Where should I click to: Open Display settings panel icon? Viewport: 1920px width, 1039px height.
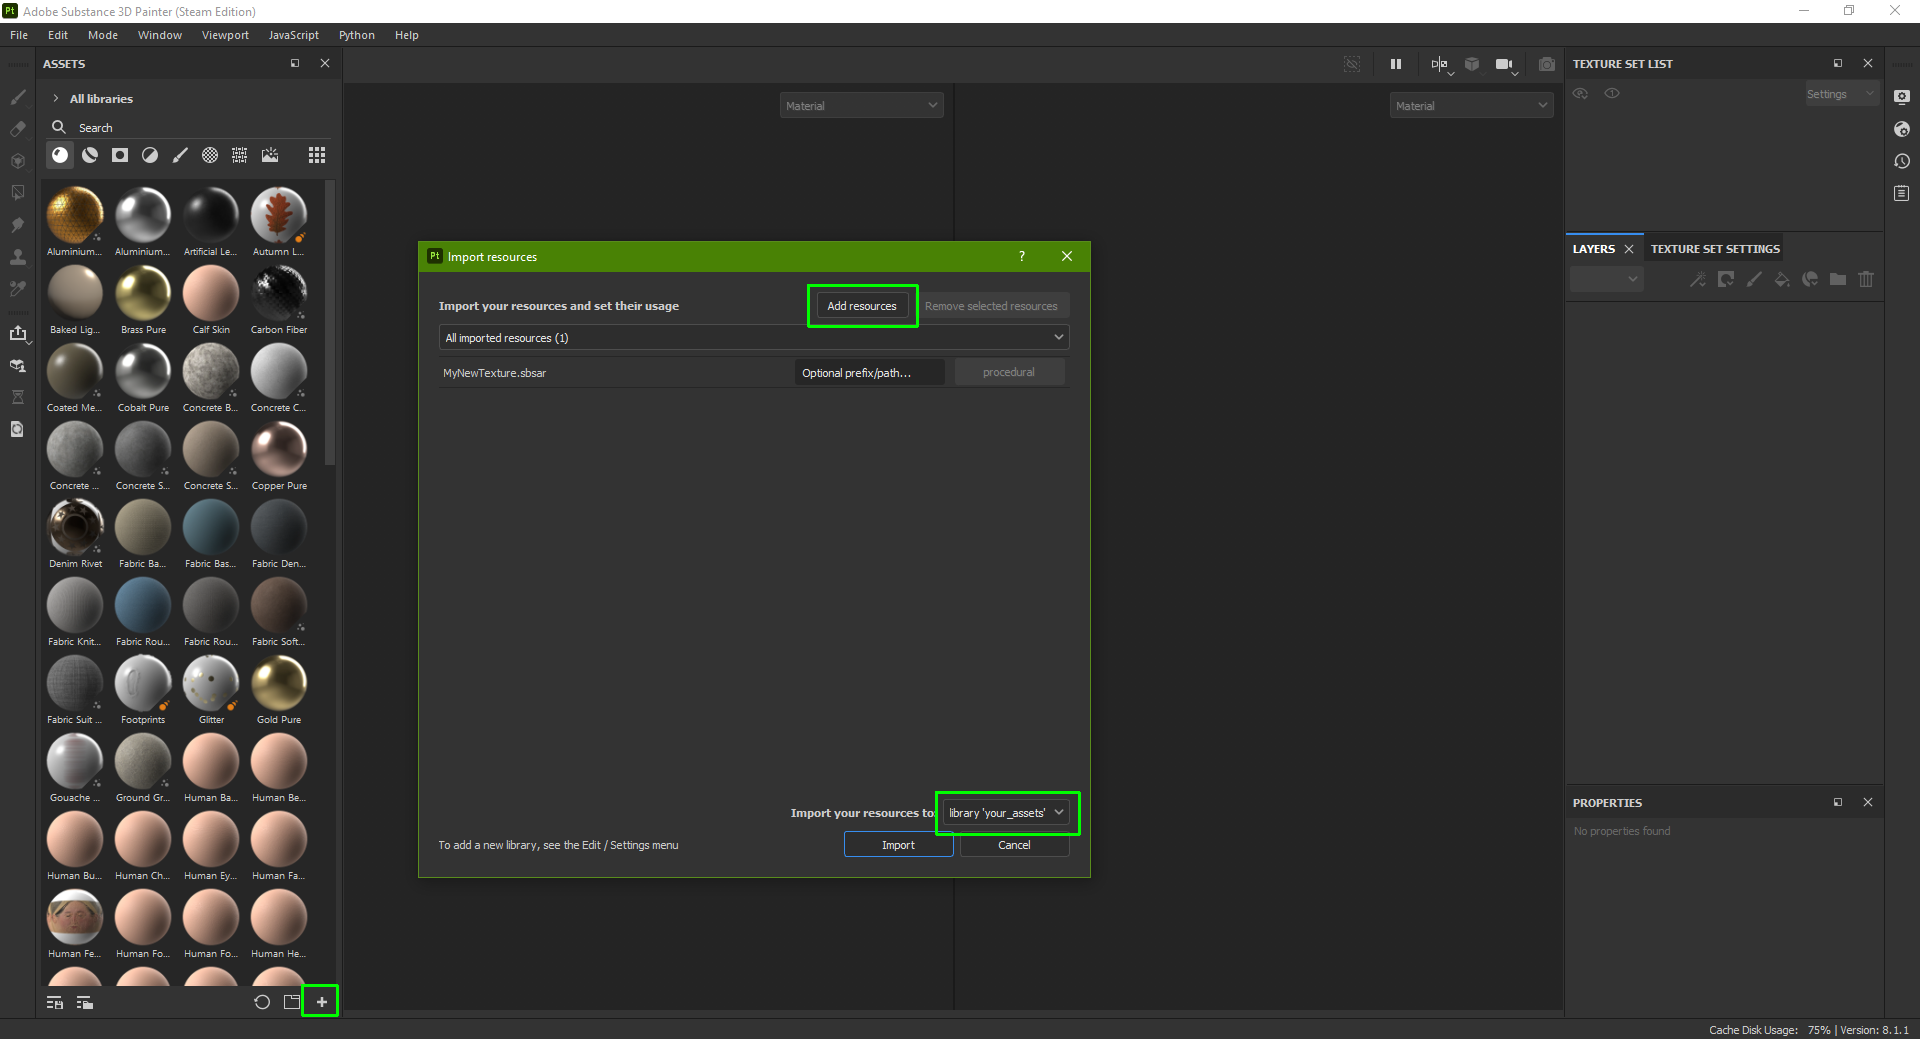(x=1902, y=97)
